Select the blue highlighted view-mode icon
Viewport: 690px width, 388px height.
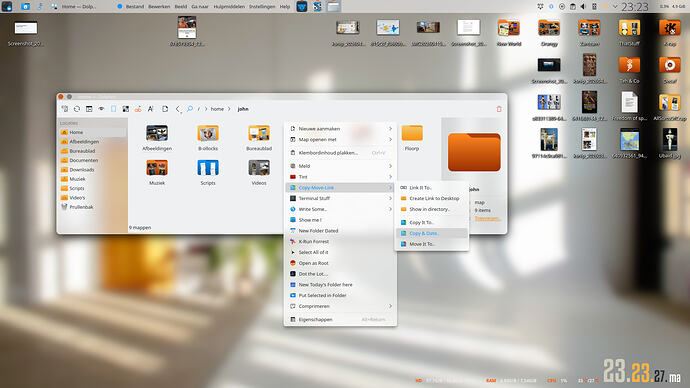click(x=114, y=109)
